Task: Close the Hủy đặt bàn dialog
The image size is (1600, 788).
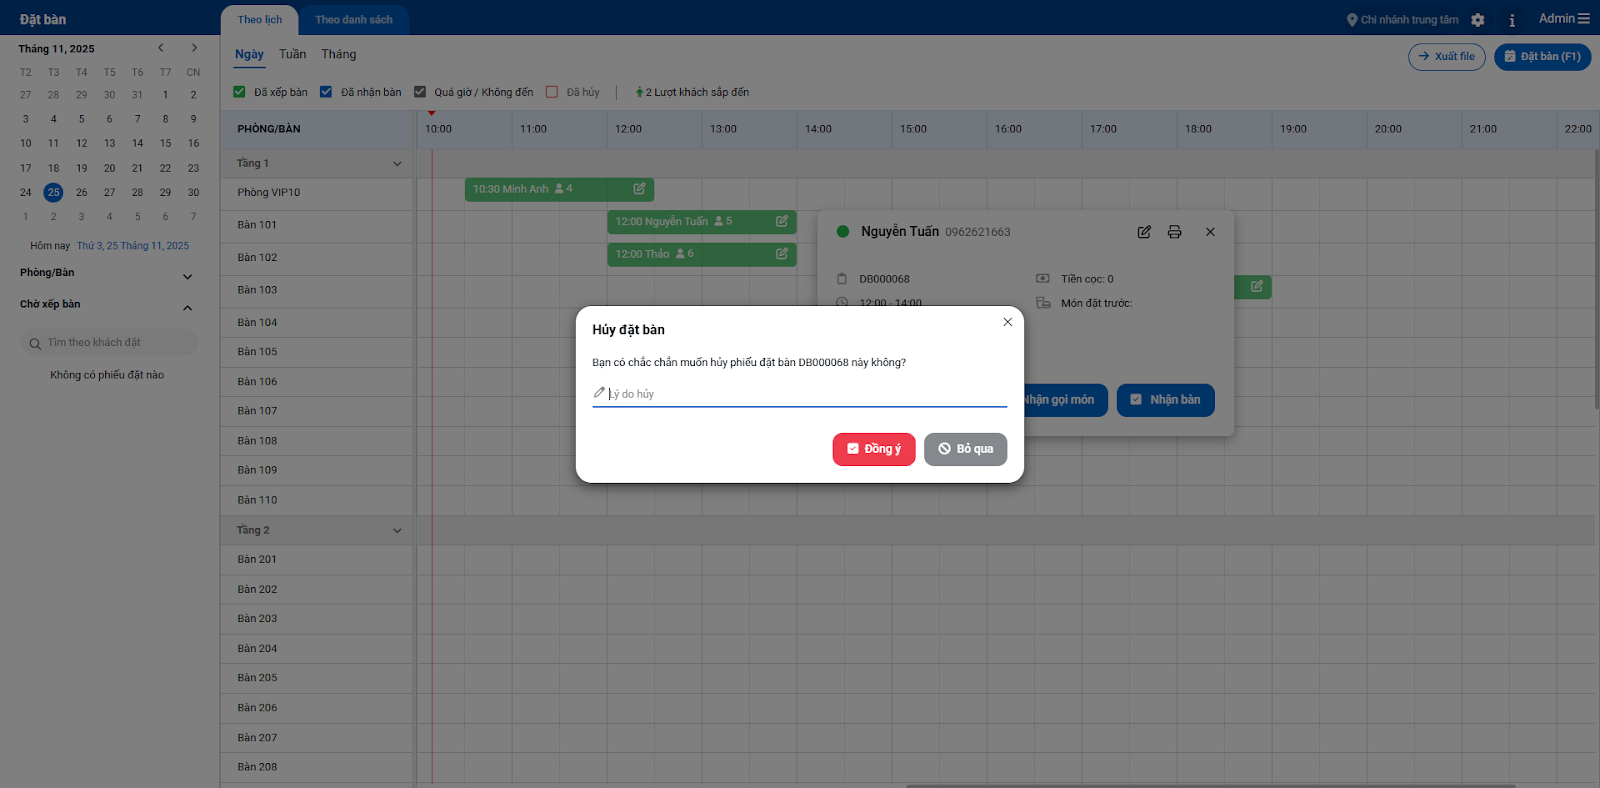Action: (1007, 322)
